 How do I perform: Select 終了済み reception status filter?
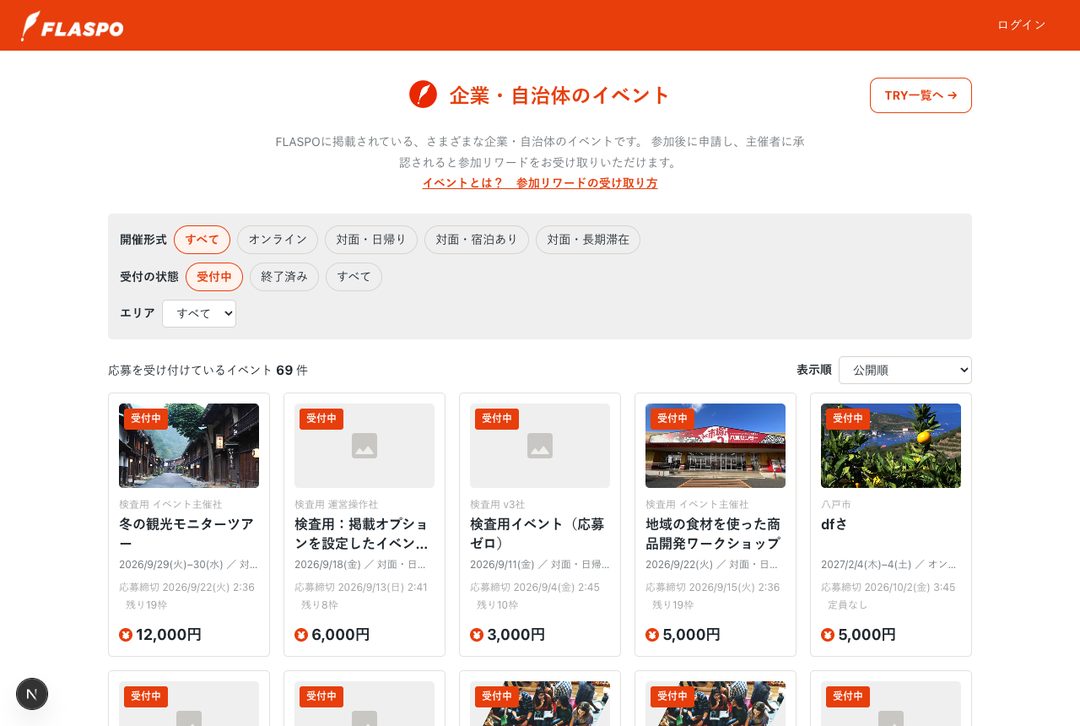pyautogui.click(x=284, y=277)
